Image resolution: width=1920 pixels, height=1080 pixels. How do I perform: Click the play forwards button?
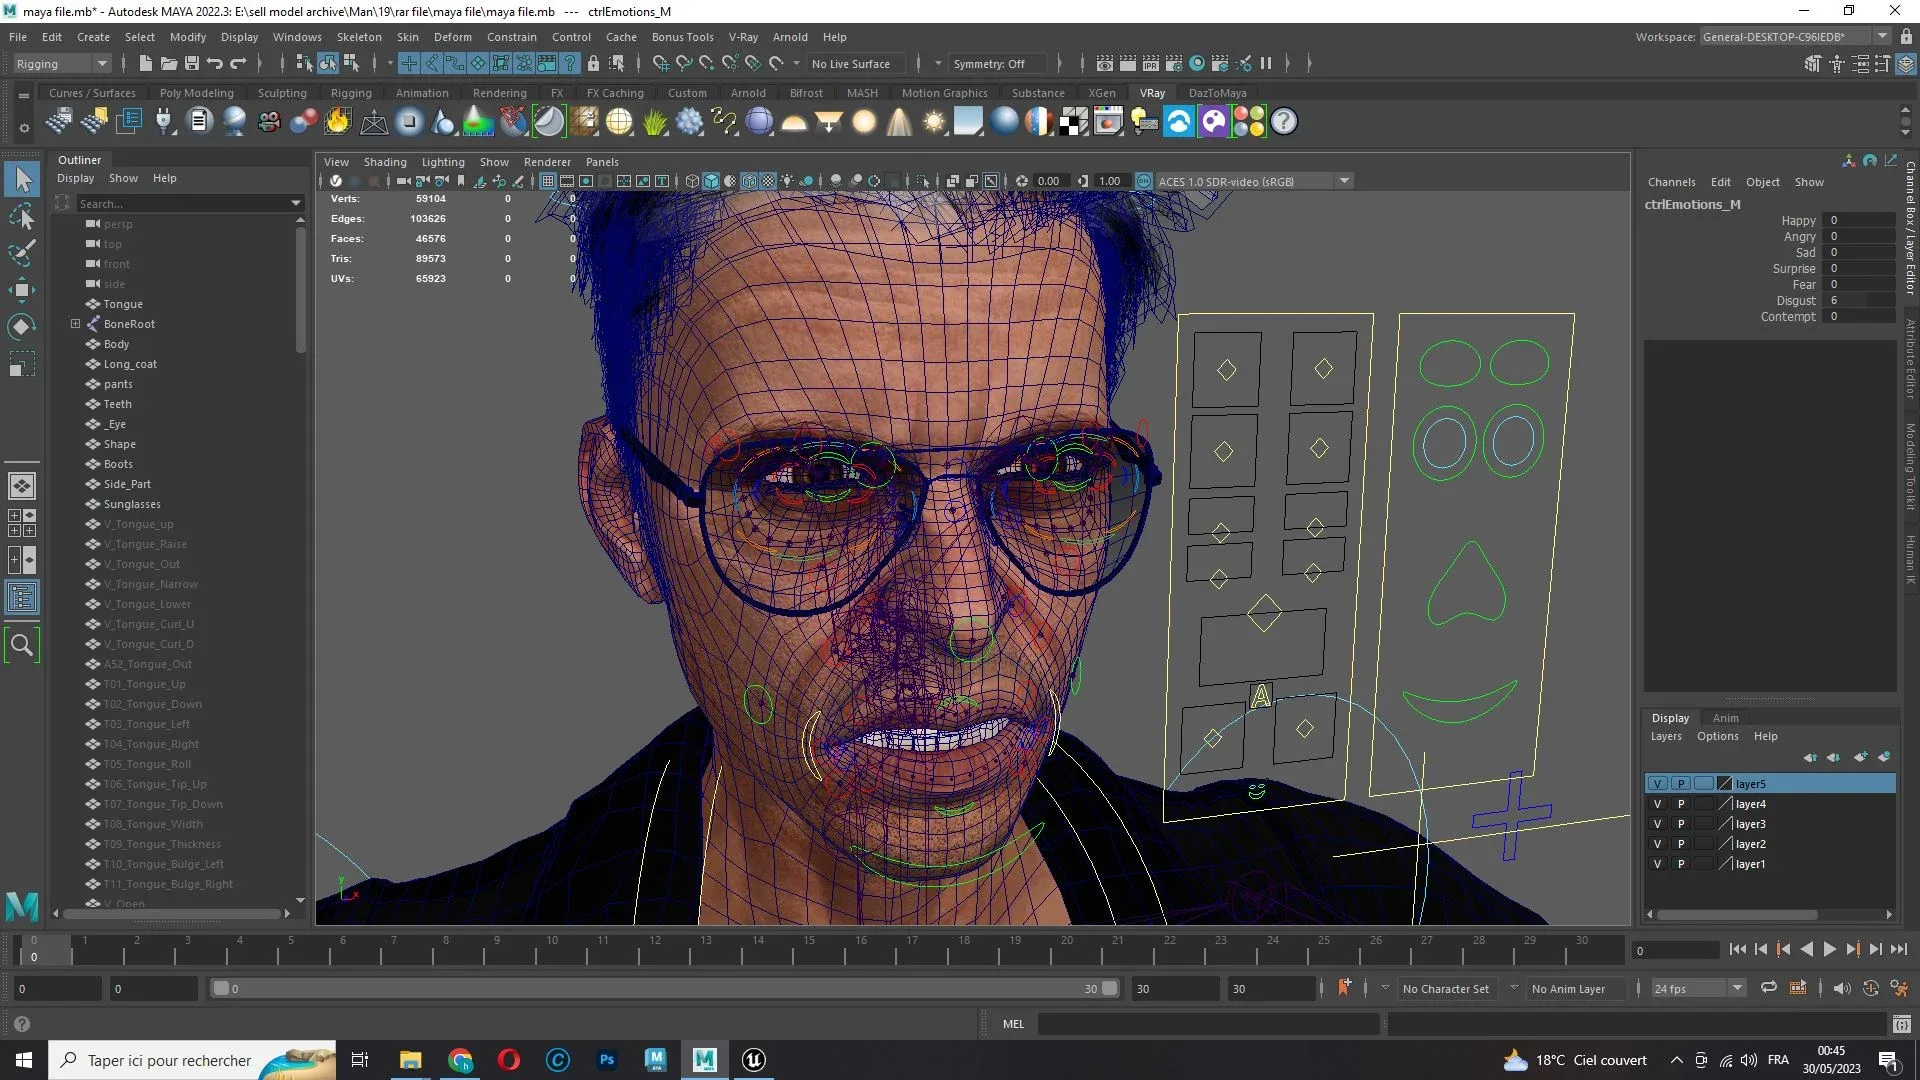(x=1829, y=950)
